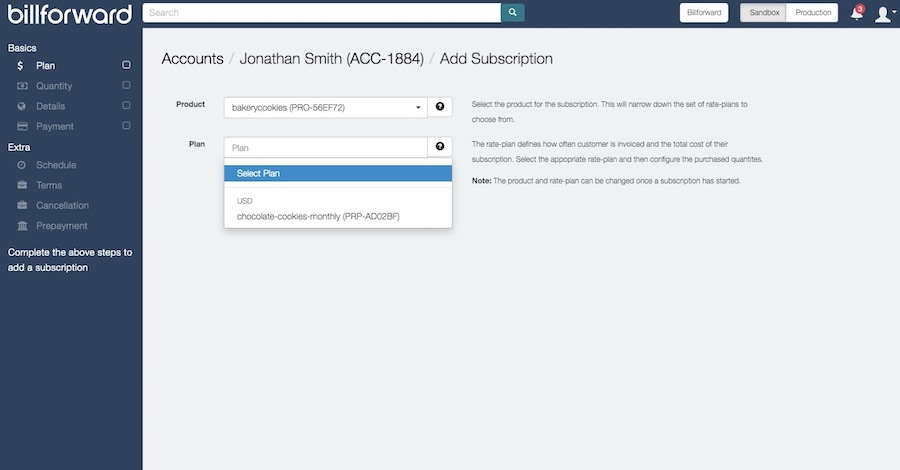
Task: Open the notifications bell
Action: (856, 14)
